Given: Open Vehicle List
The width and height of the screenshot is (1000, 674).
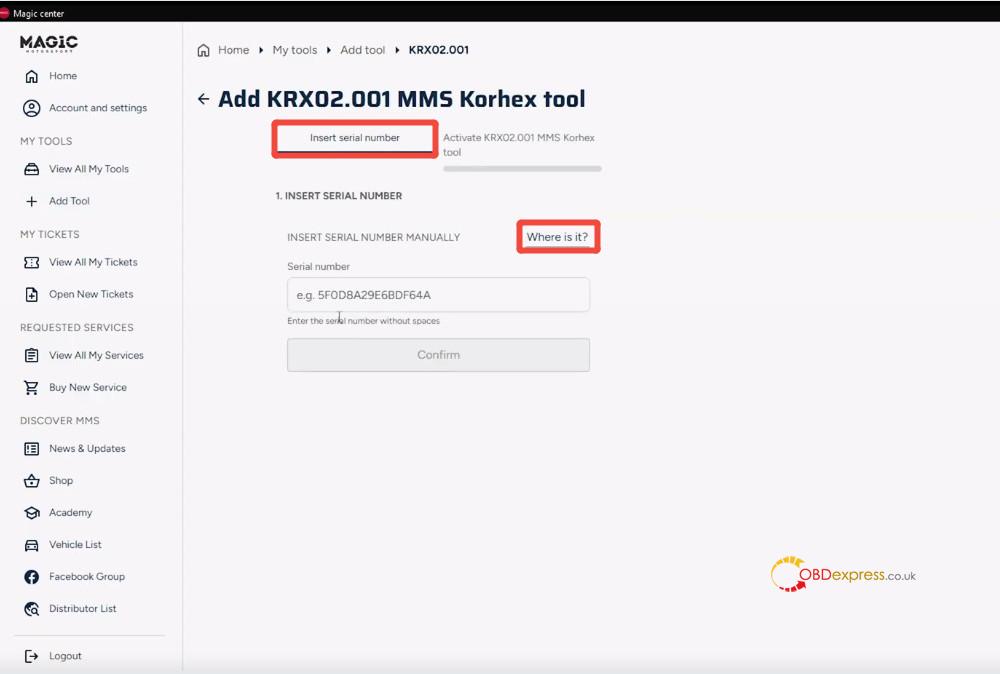Looking at the screenshot, I should pyautogui.click(x=75, y=545).
